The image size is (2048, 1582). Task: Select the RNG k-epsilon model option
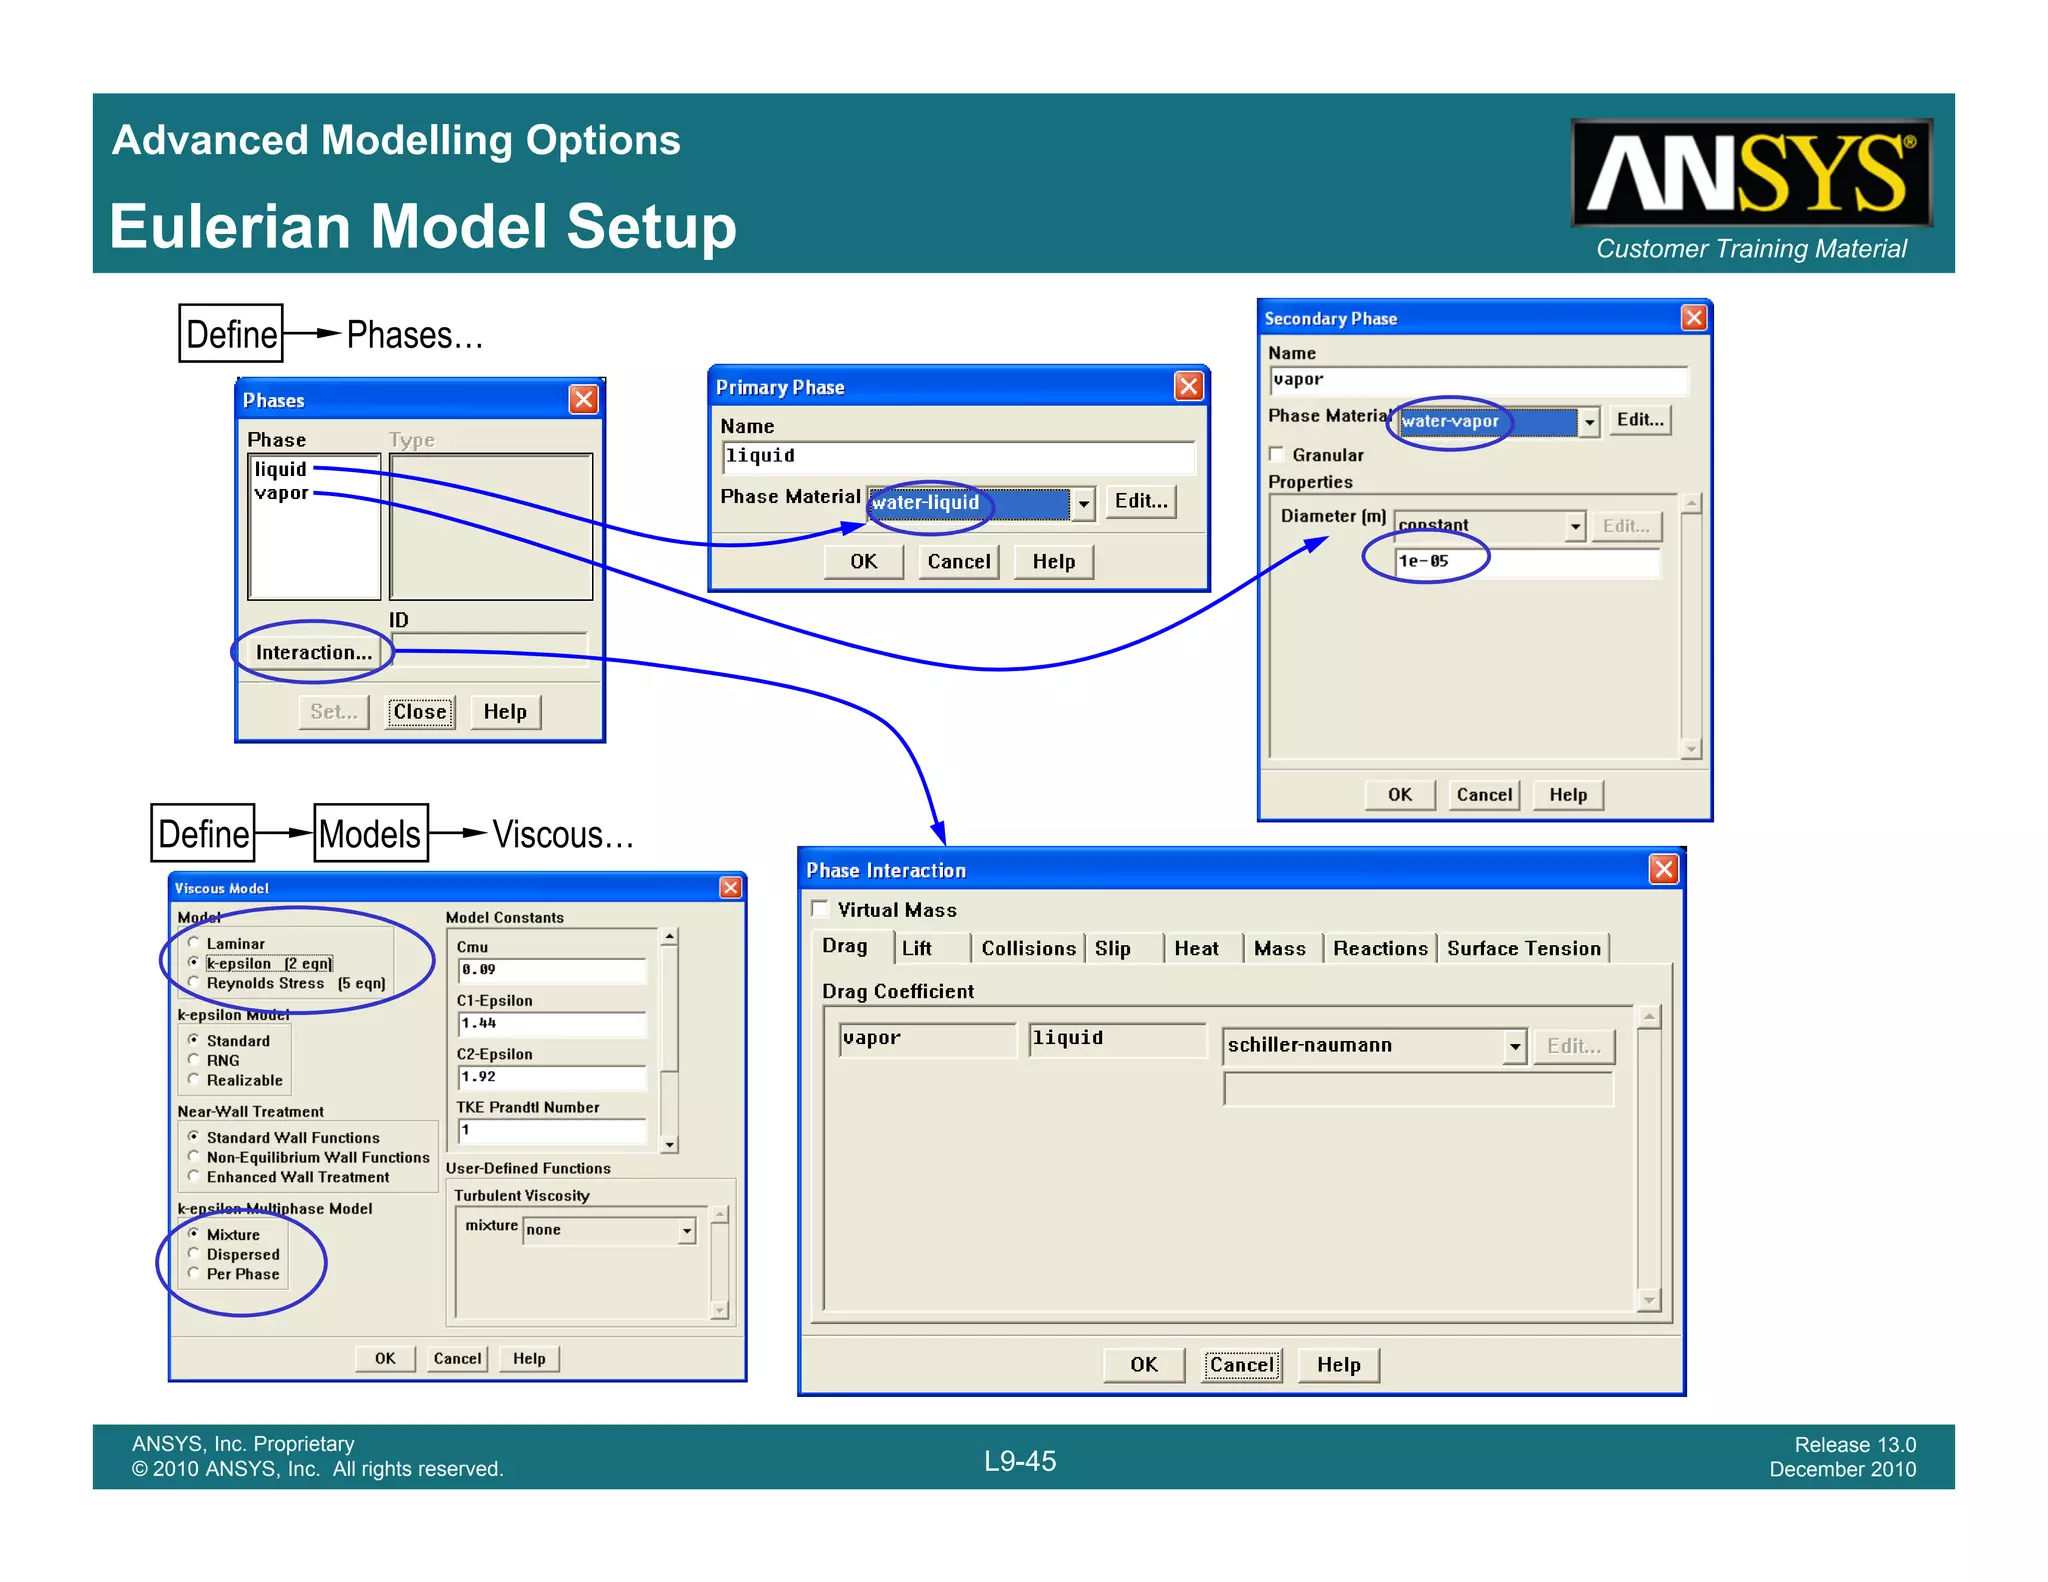194,1059
